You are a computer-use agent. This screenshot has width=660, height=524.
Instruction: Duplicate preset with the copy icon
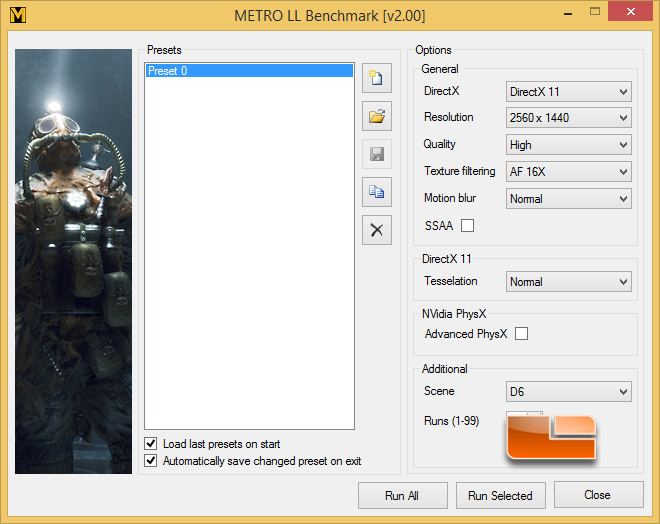coord(377,192)
